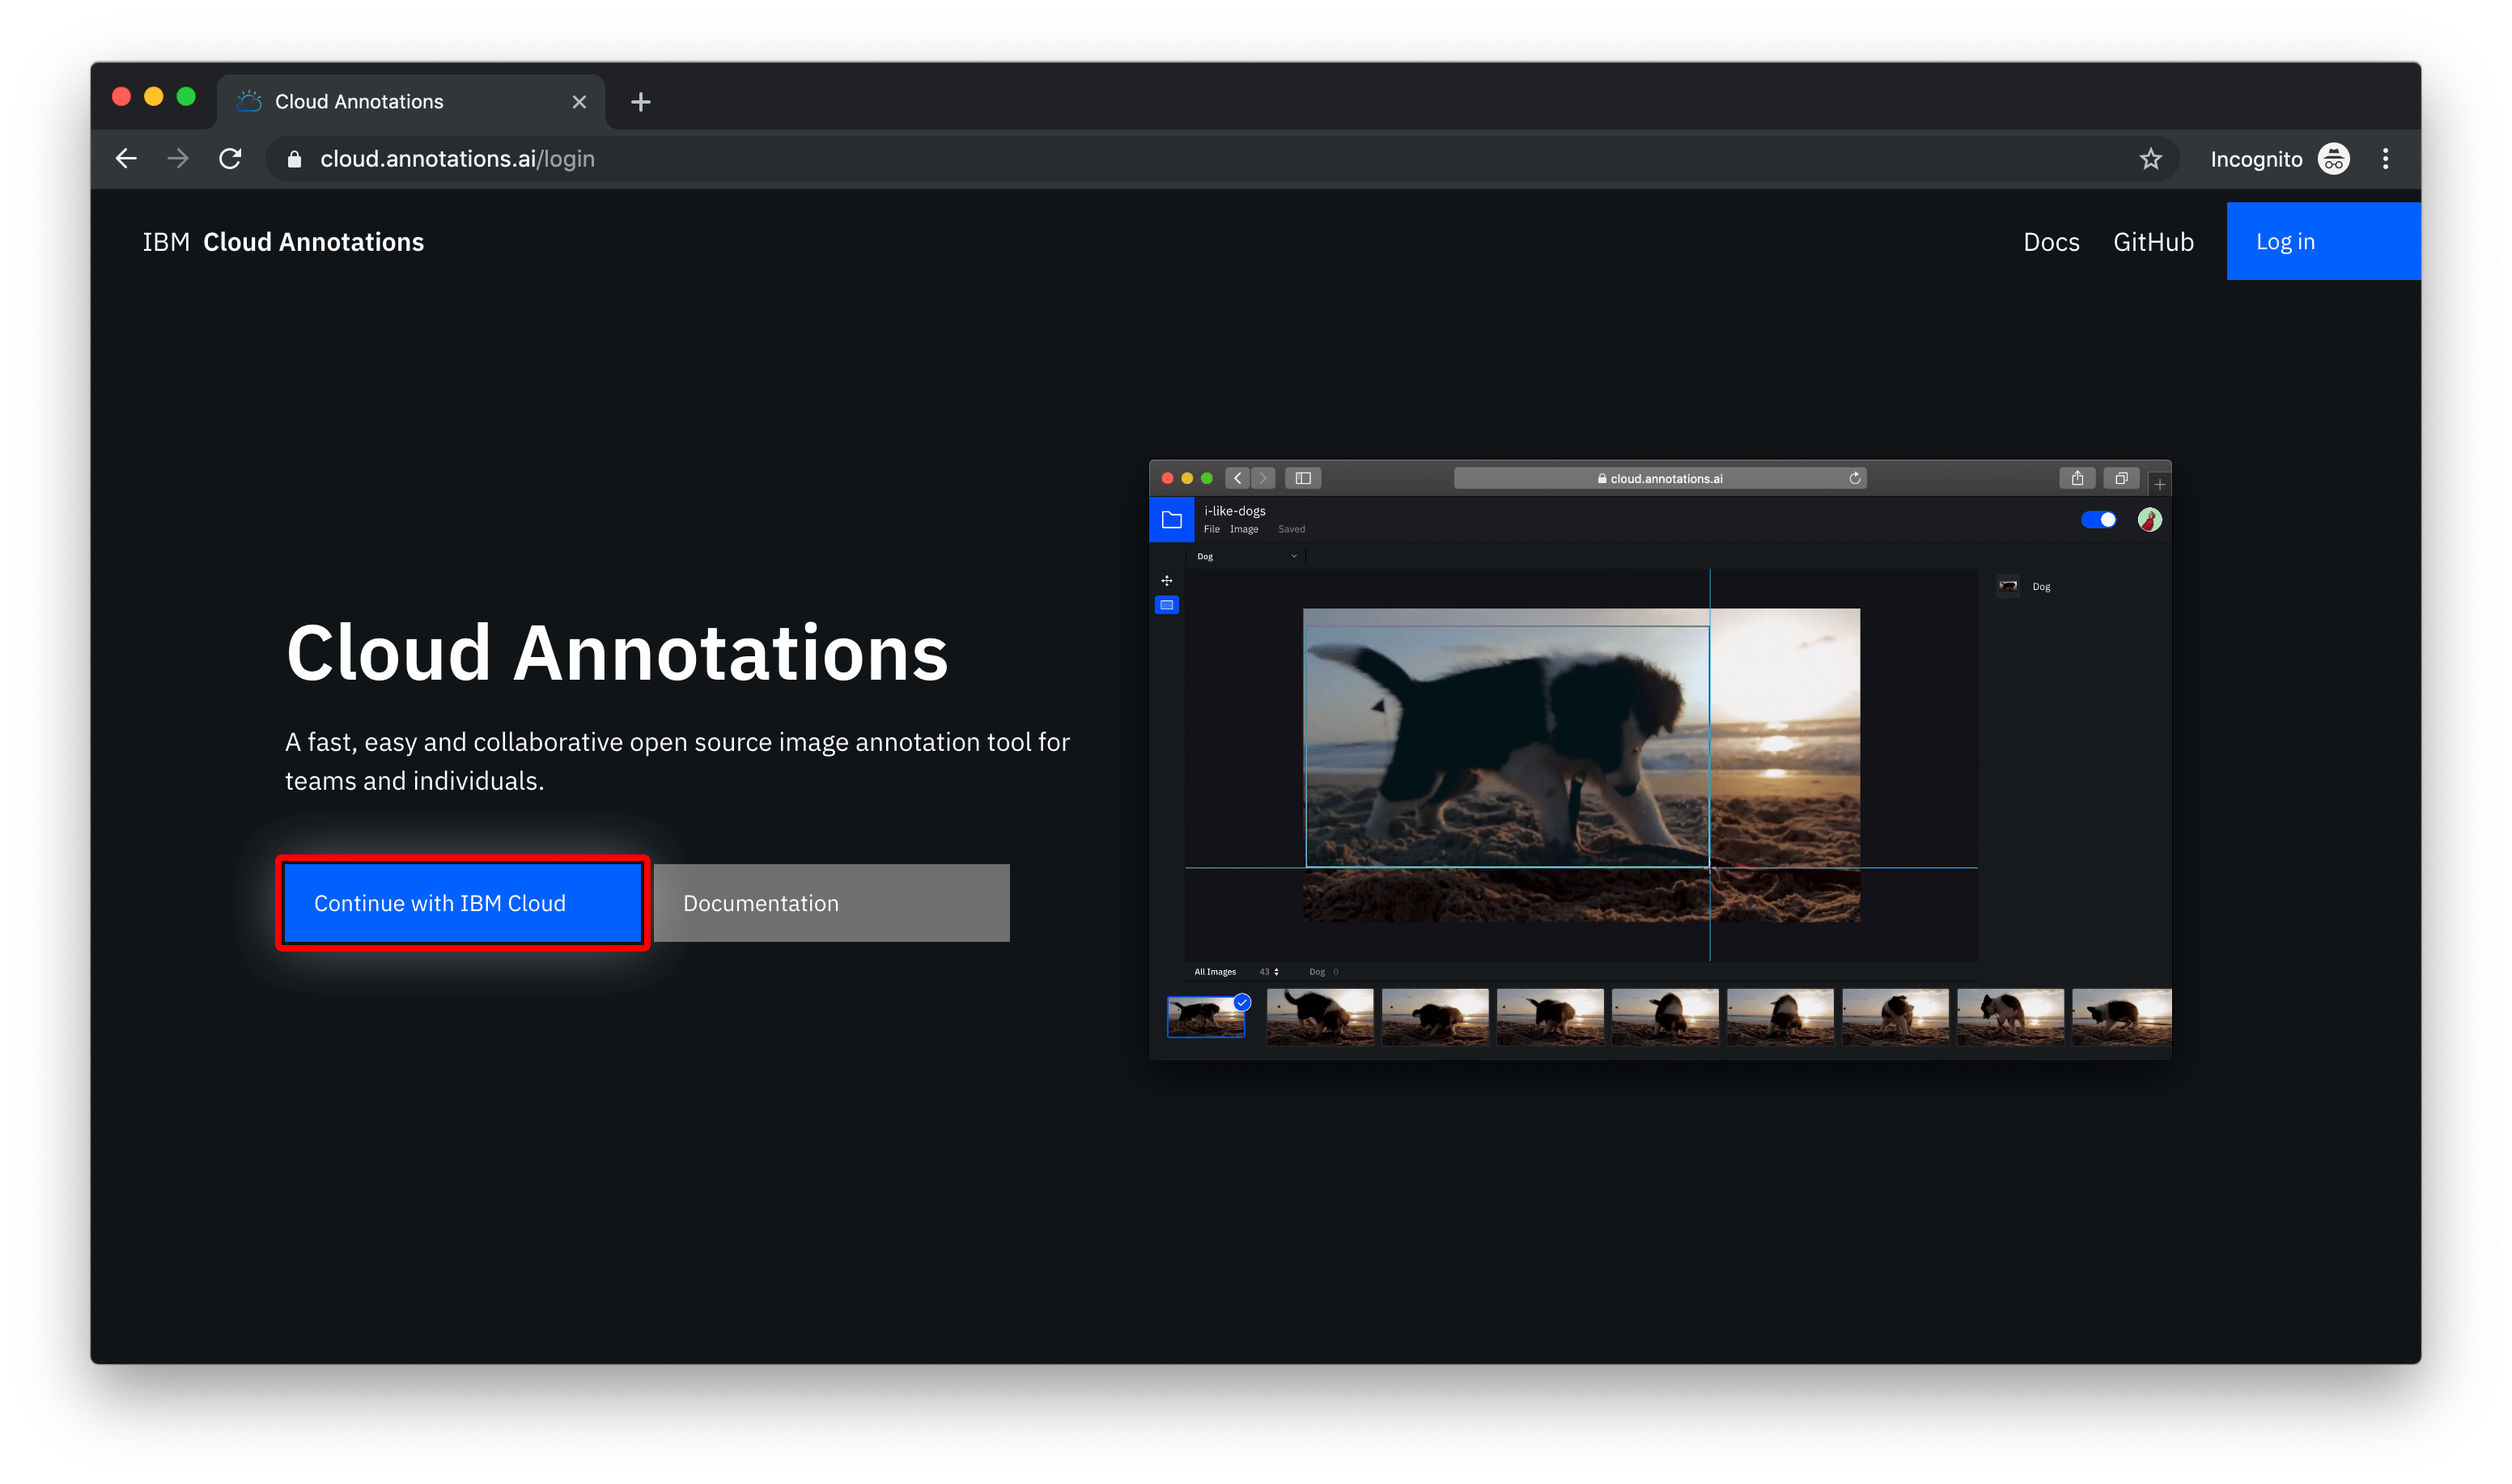Click the browser forward arrow
2512x1484 pixels.
tap(178, 159)
